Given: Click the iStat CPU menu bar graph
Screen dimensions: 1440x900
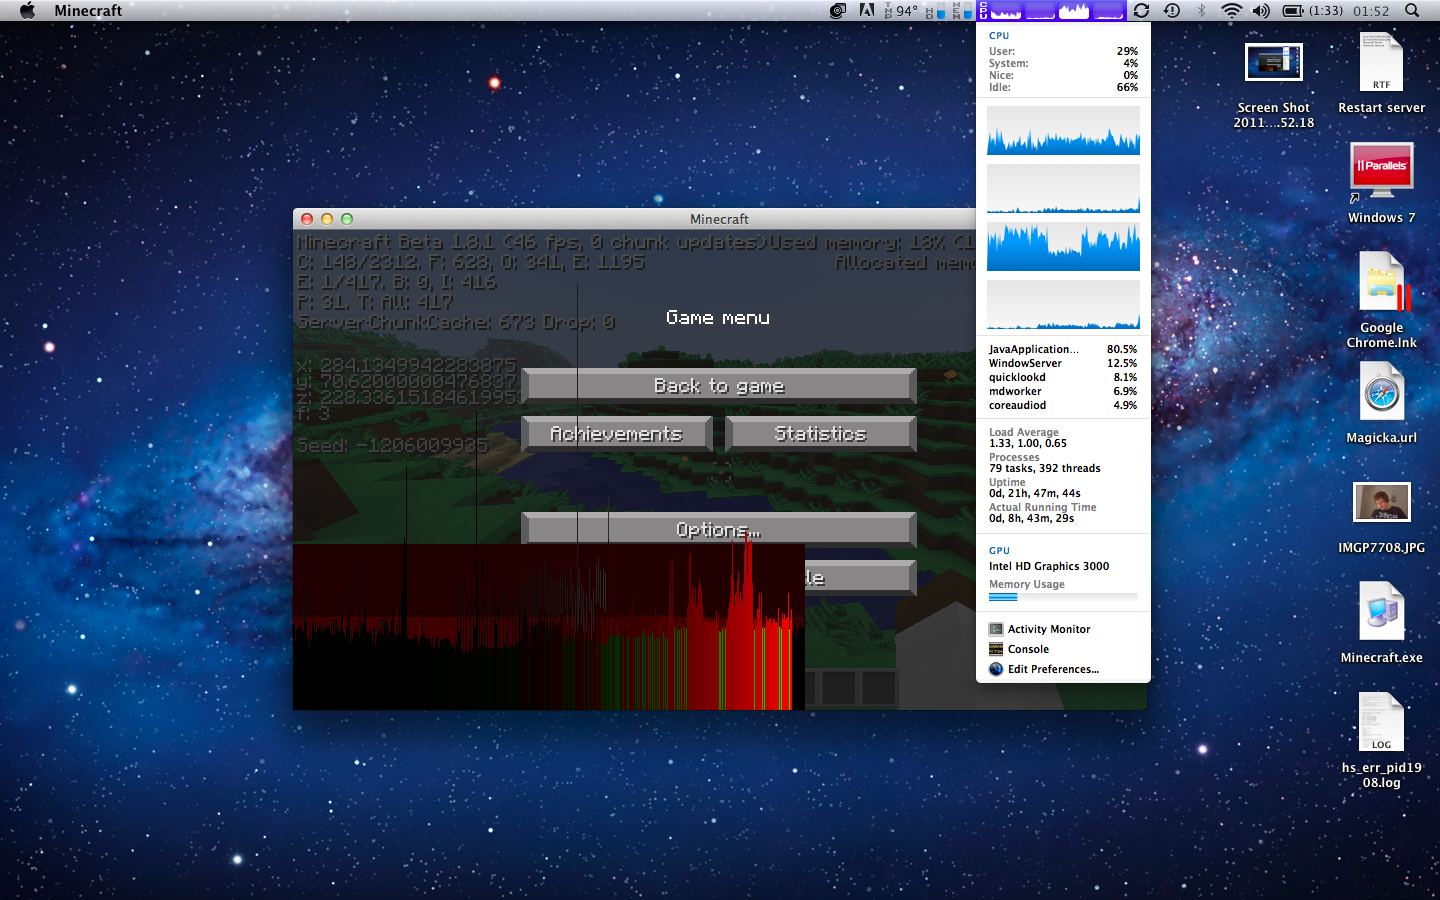Looking at the screenshot, I should (x=1052, y=10).
